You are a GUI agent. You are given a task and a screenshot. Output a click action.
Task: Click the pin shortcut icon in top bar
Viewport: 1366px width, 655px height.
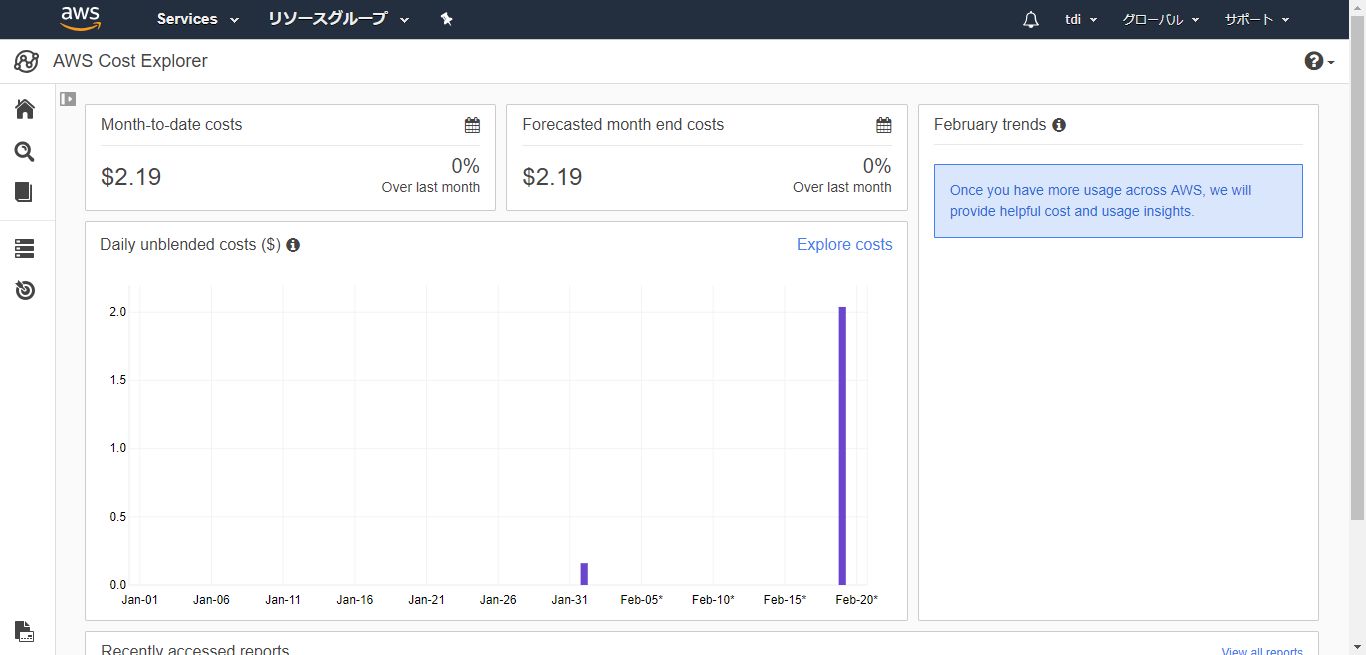point(447,19)
